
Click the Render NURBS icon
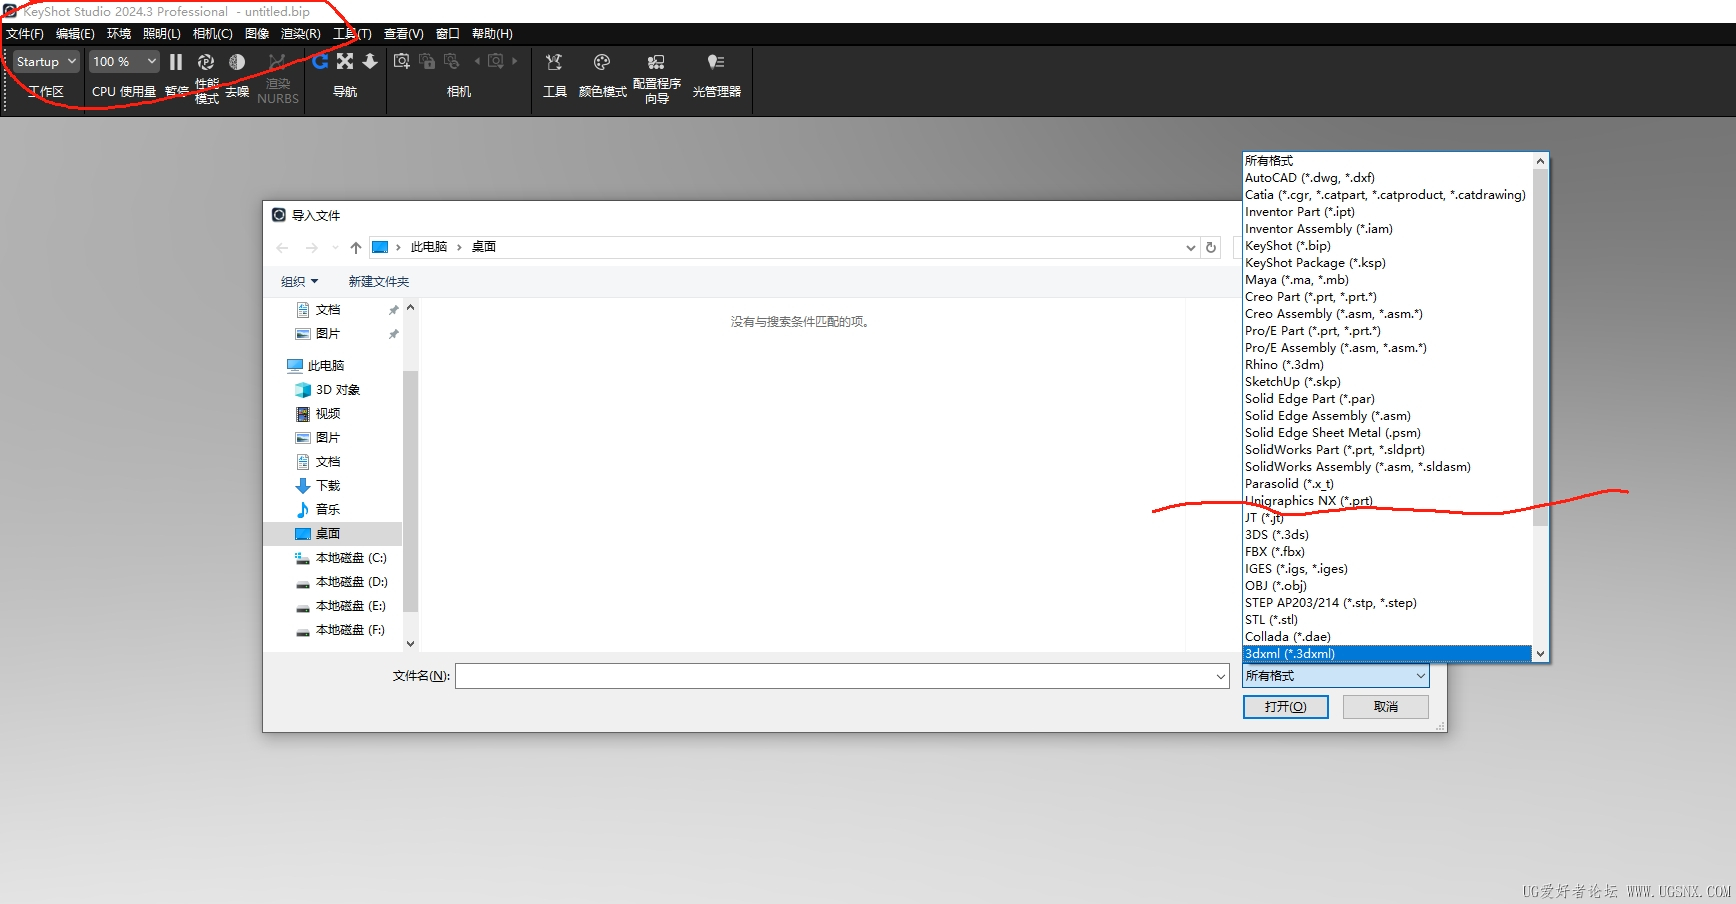277,62
